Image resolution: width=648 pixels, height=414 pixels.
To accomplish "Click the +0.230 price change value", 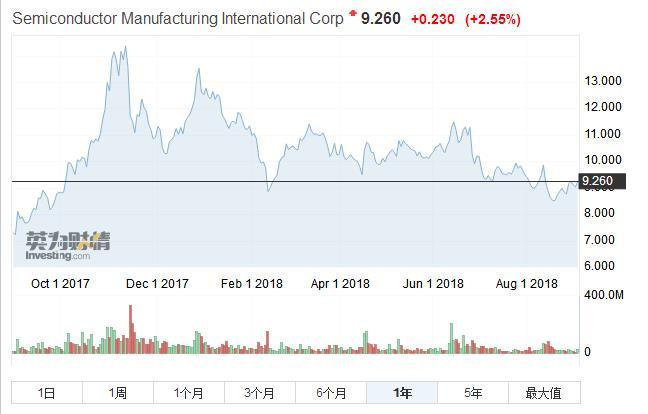I will (x=431, y=19).
